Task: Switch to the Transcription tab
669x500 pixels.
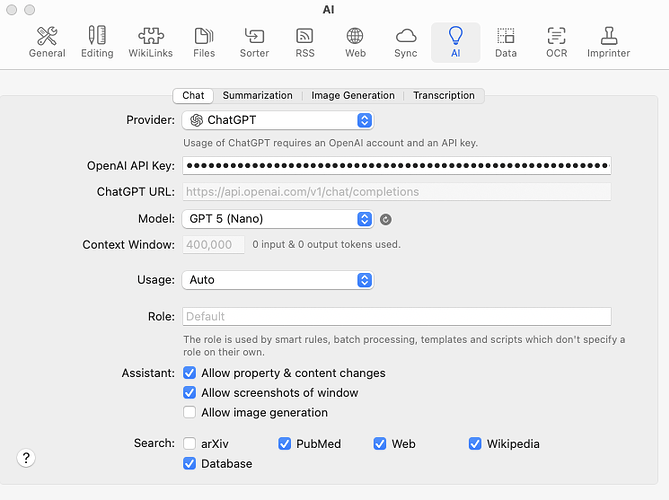Action: (444, 96)
